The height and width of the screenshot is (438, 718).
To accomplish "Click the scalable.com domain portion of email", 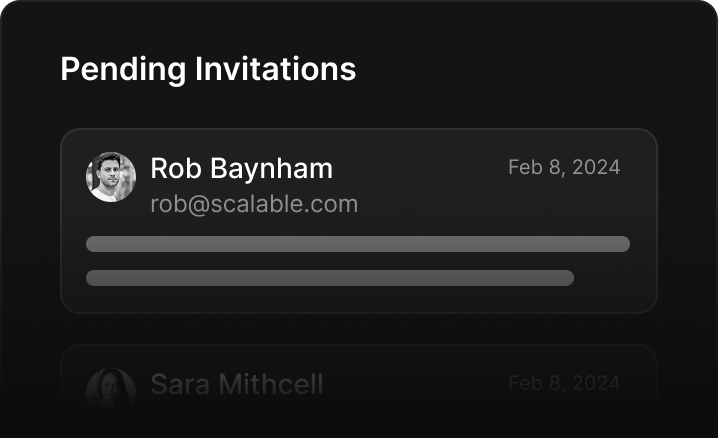I will [284, 204].
